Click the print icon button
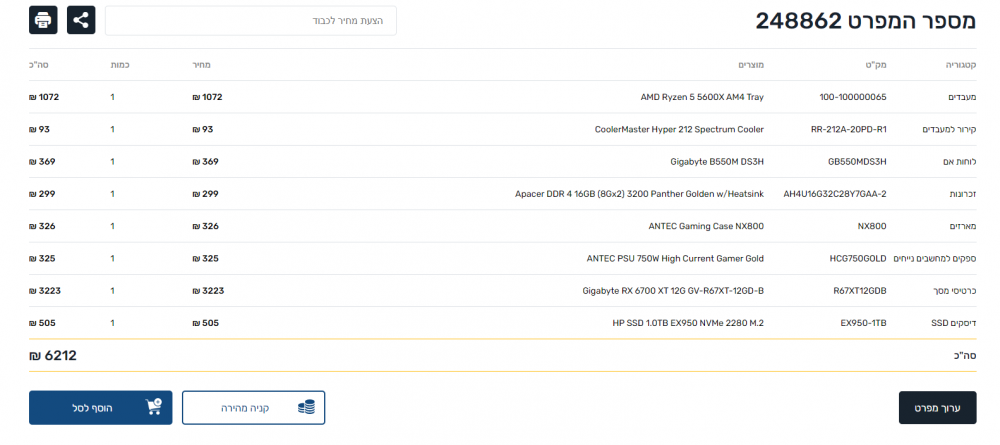Image resolution: width=1000 pixels, height=445 pixels. point(43,20)
